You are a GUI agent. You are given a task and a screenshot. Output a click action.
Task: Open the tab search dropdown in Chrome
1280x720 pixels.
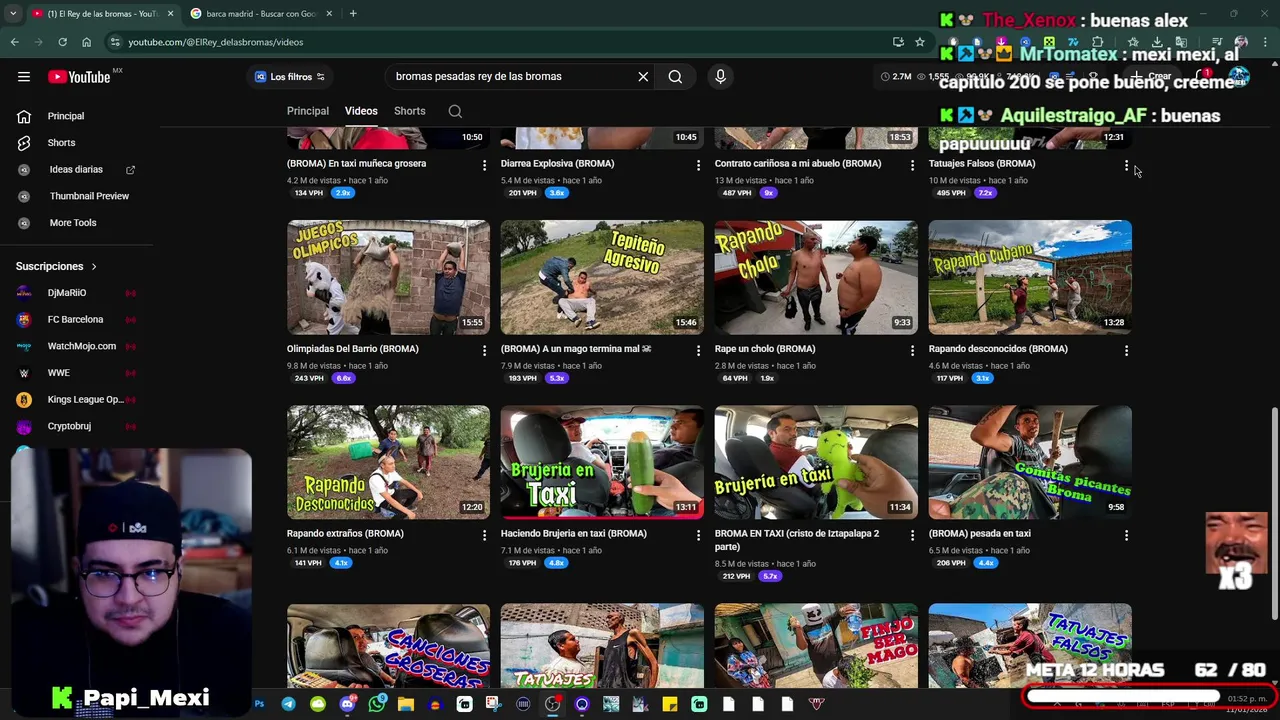[13, 13]
